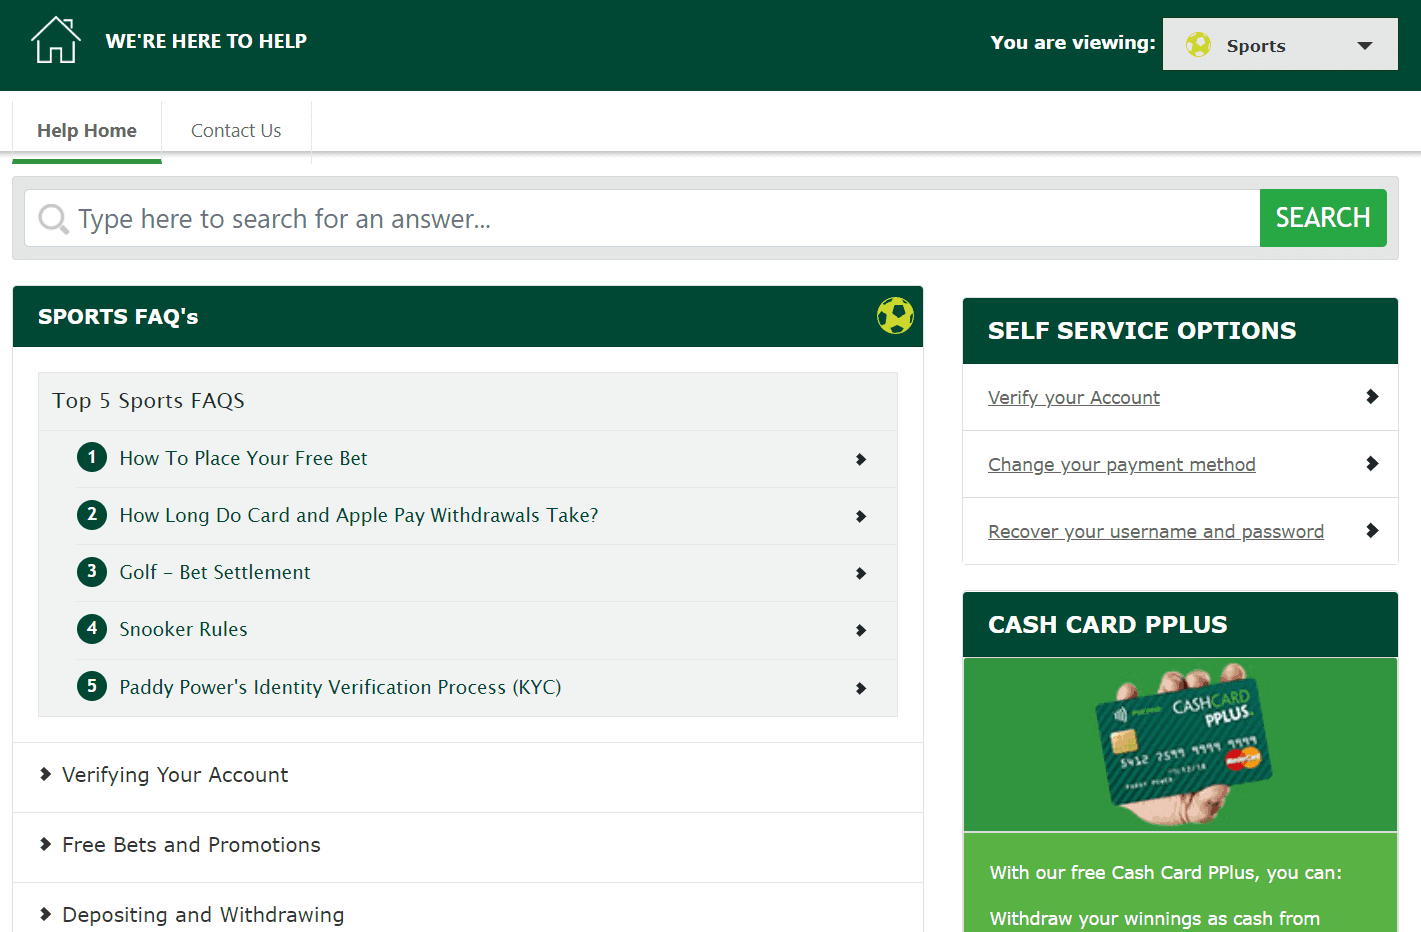Click arrow next to Recover your username and password
The height and width of the screenshot is (932, 1421).
pyautogui.click(x=1372, y=531)
